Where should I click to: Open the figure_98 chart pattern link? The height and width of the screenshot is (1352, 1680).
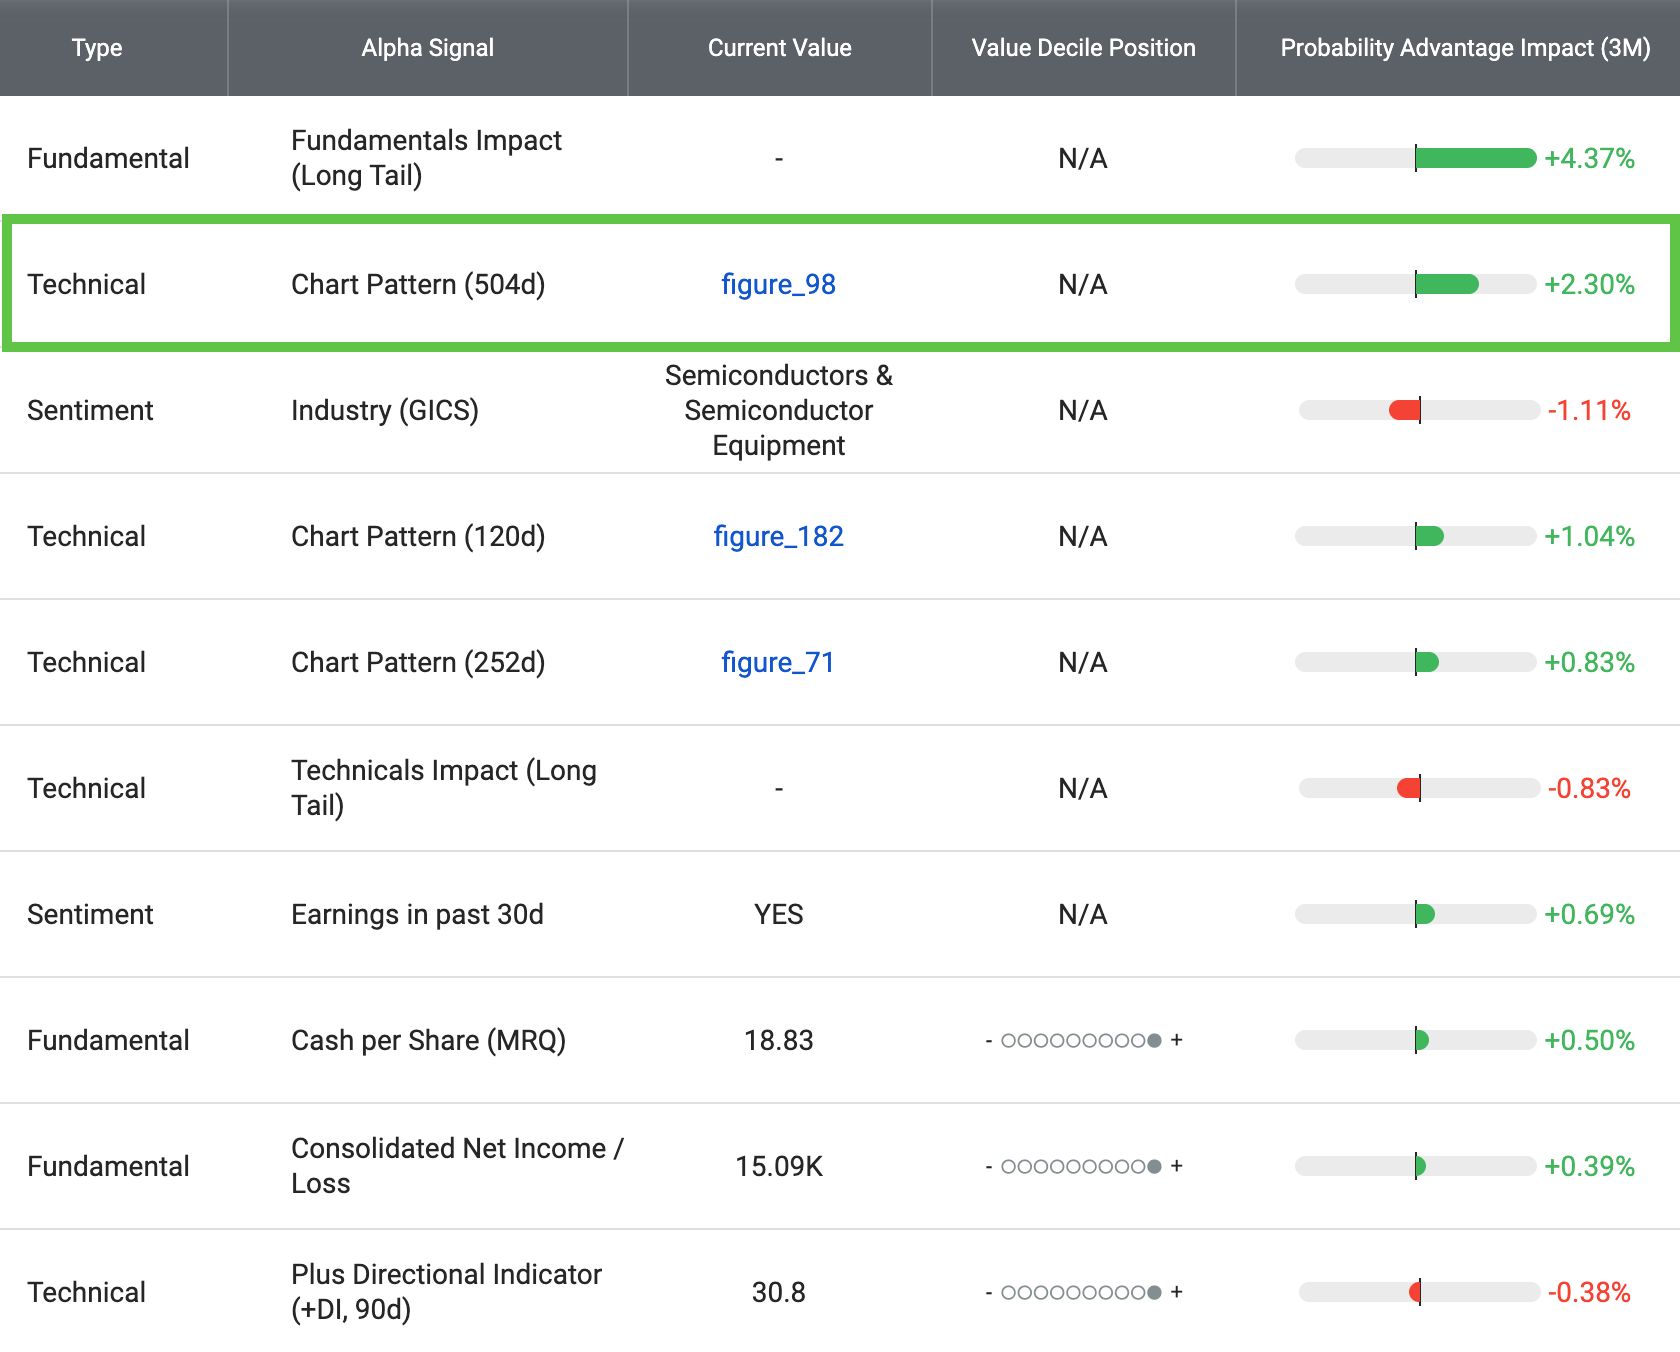click(x=778, y=285)
